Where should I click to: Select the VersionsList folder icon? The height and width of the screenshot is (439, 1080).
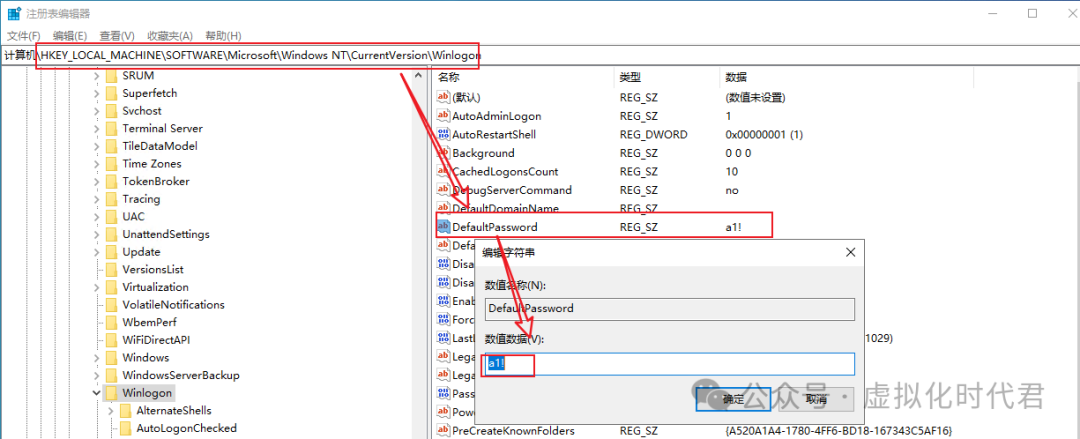pos(112,269)
